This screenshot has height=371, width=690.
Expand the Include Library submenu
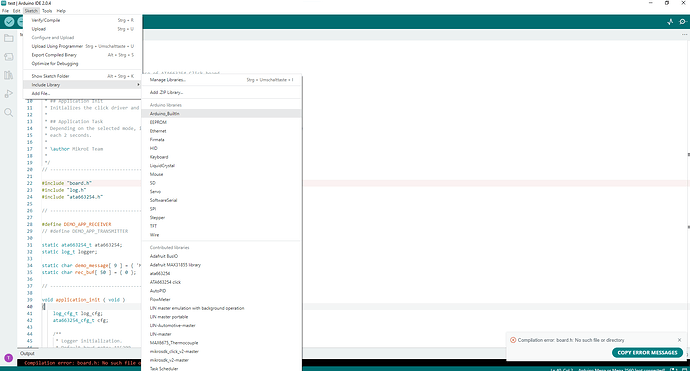coord(82,84)
